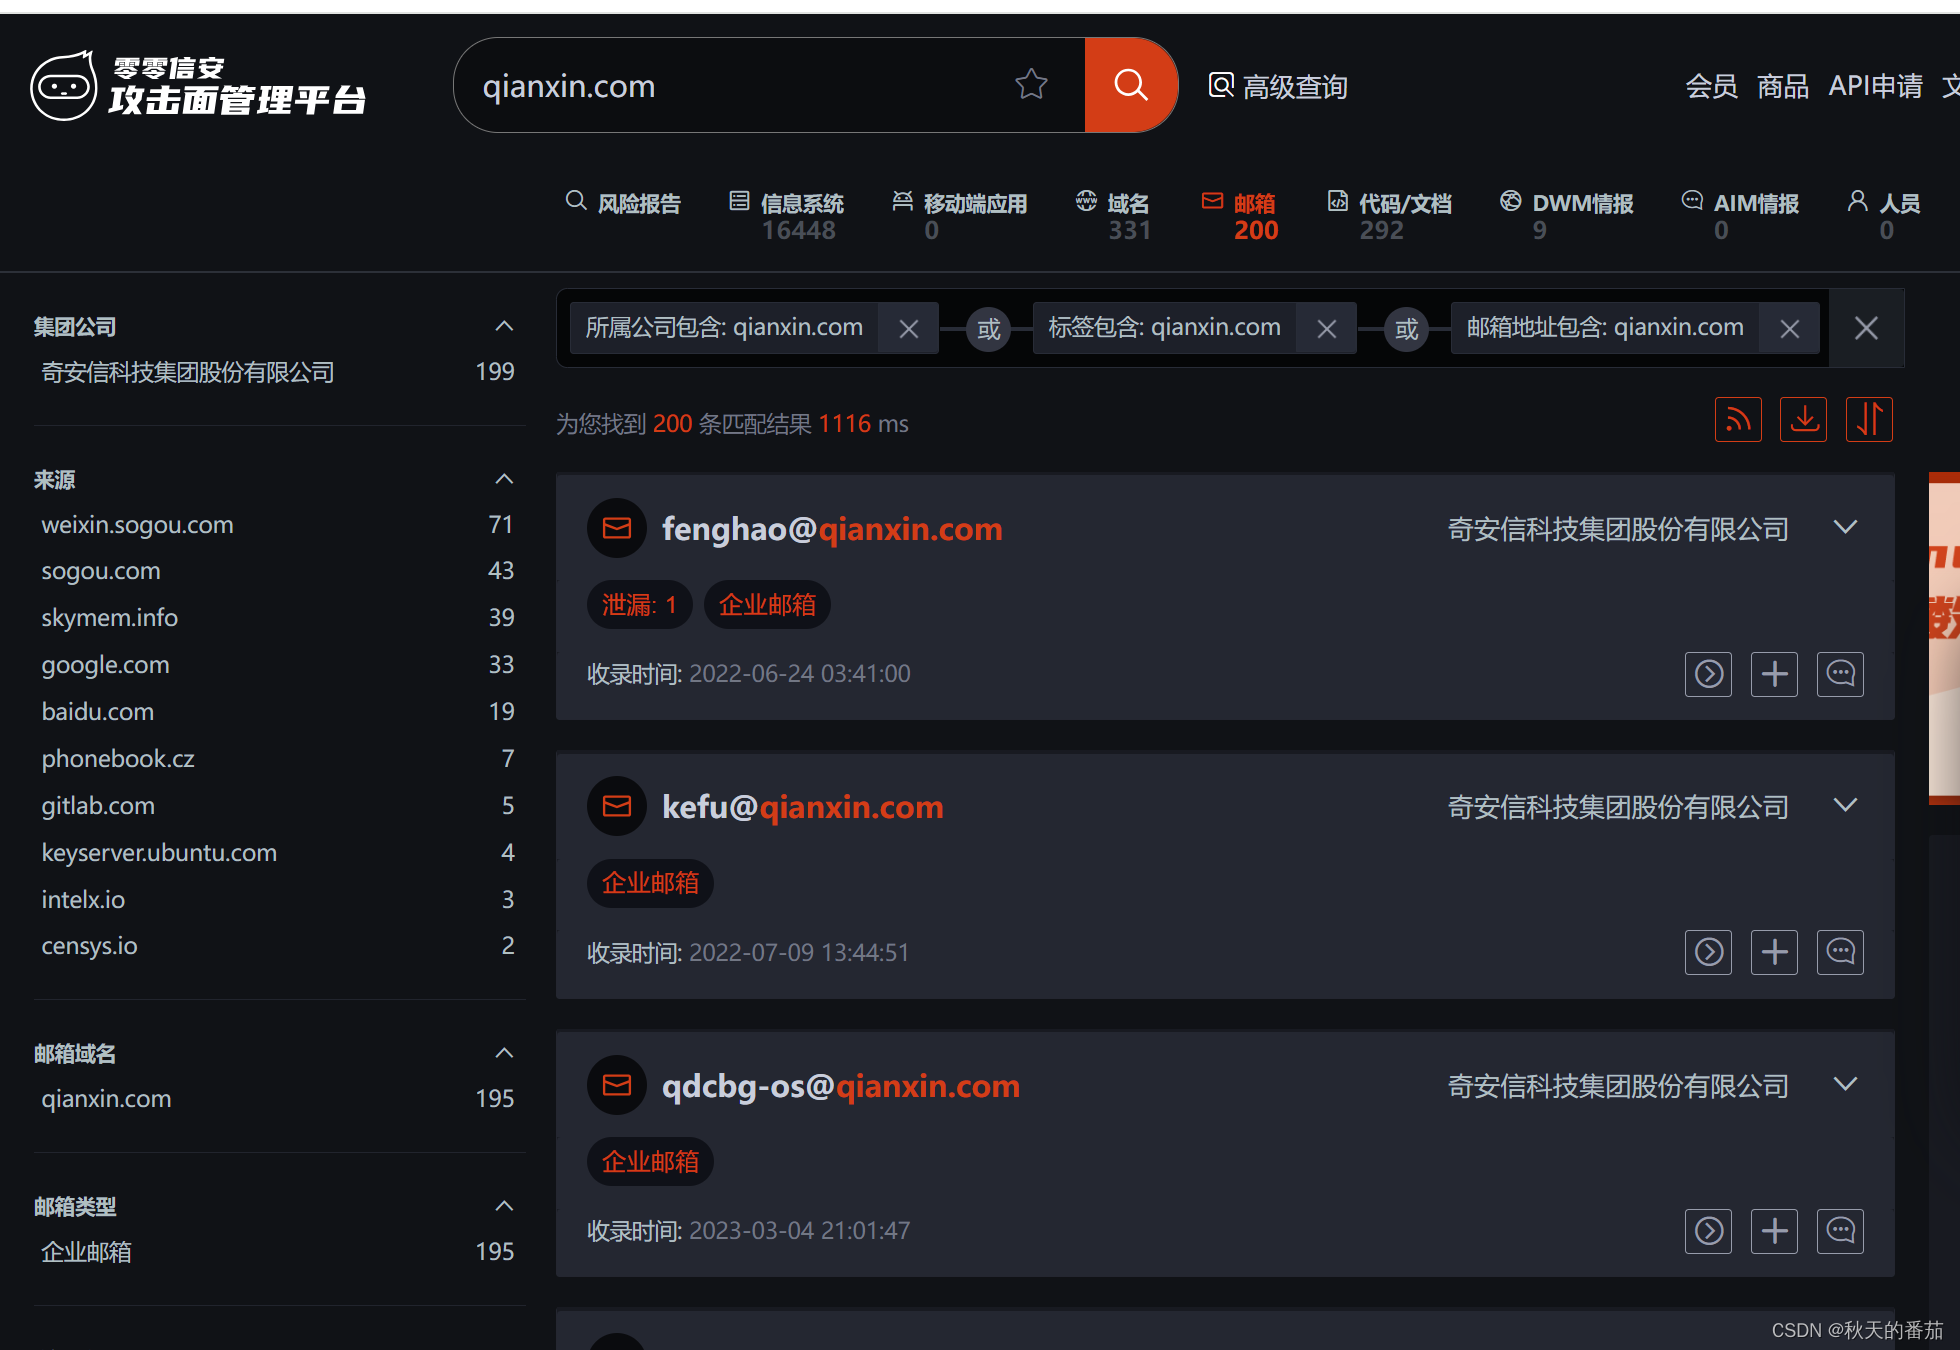
Task: Click the plus icon on fenghao@qianxin.com card
Action: point(1774,674)
